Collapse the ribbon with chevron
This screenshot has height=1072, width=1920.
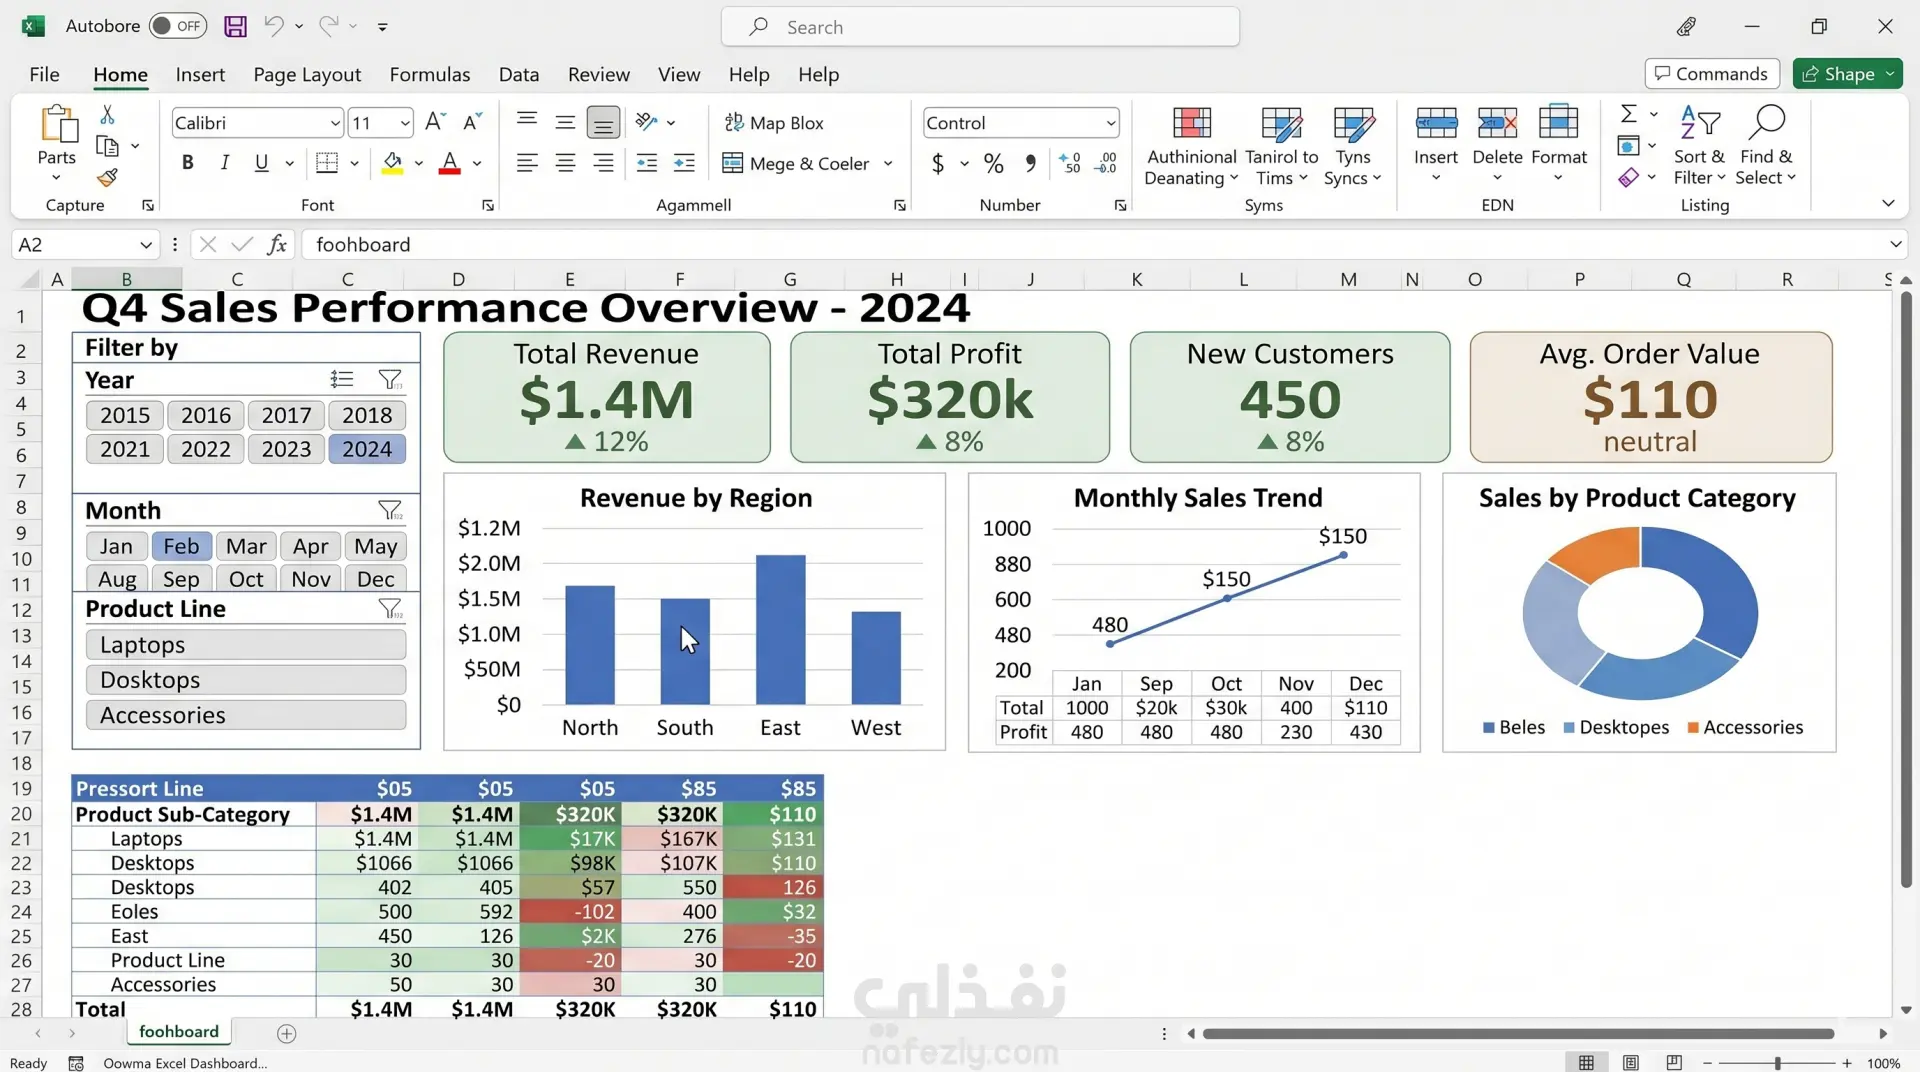click(1888, 204)
